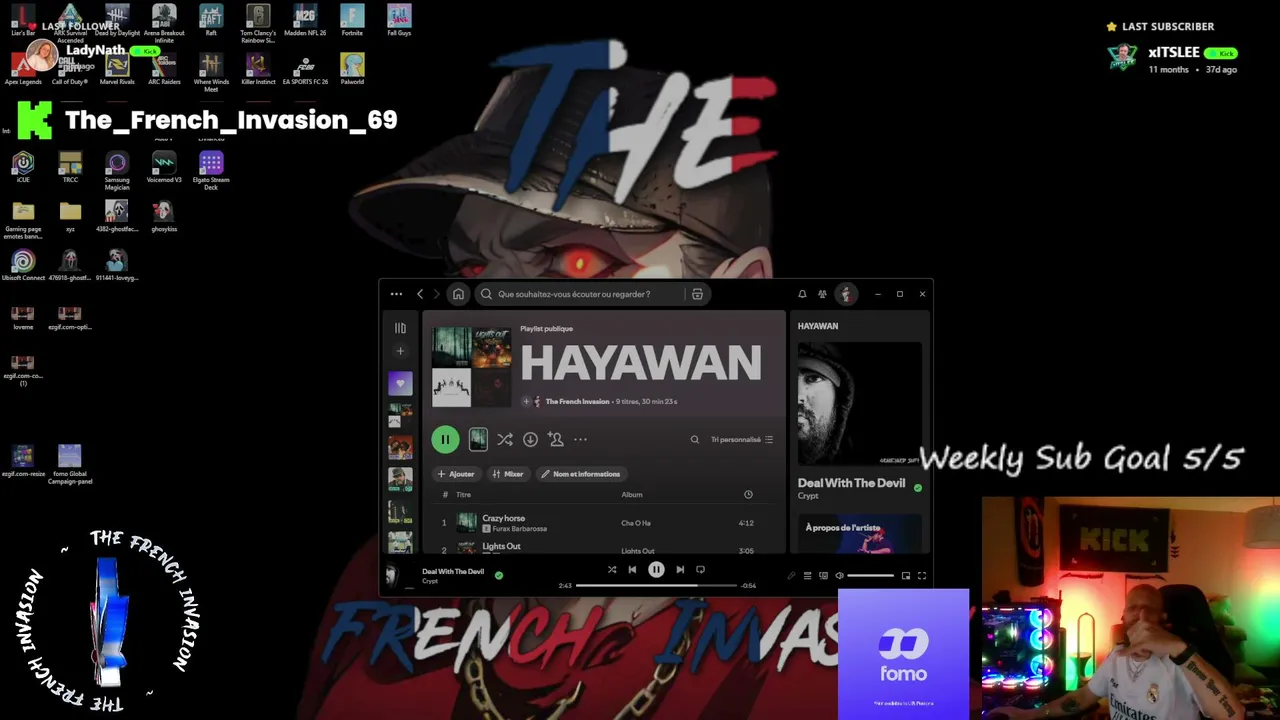Toggle smart shuffle for the playlist
Viewport: 1280px width, 720px height.
point(505,439)
